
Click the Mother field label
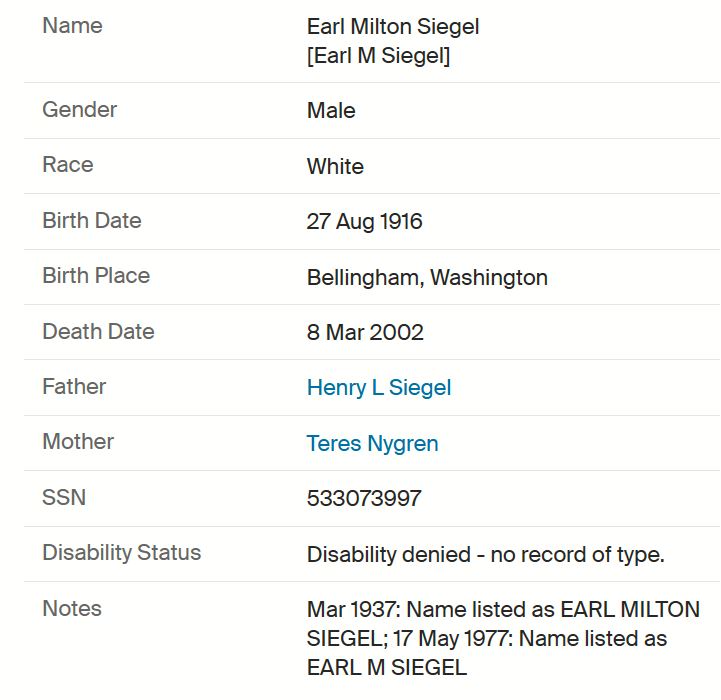pos(78,442)
